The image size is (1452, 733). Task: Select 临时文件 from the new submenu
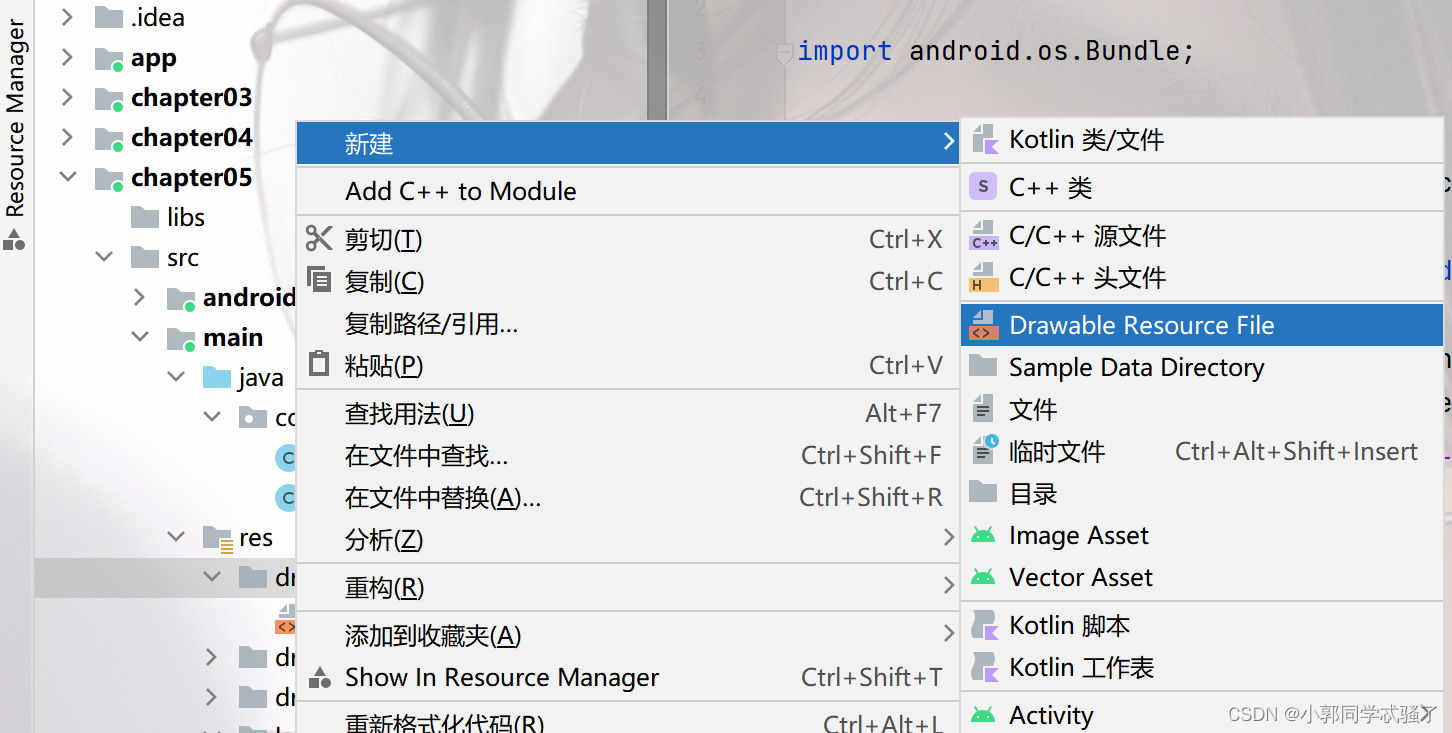click(x=1057, y=451)
